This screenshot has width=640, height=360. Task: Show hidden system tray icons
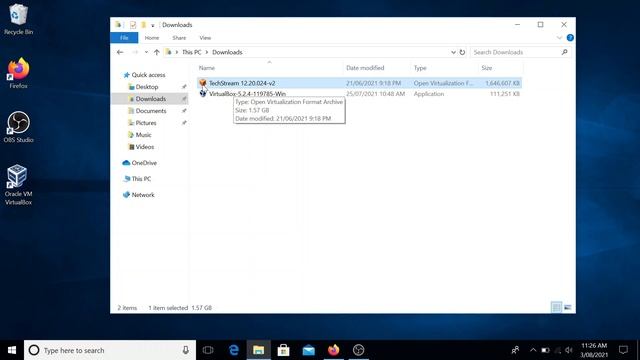pos(533,350)
